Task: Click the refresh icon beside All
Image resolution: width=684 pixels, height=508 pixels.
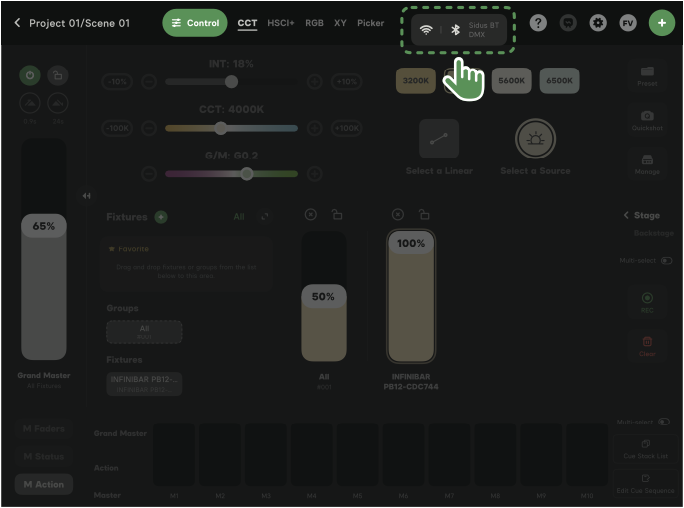Action: coord(265,217)
